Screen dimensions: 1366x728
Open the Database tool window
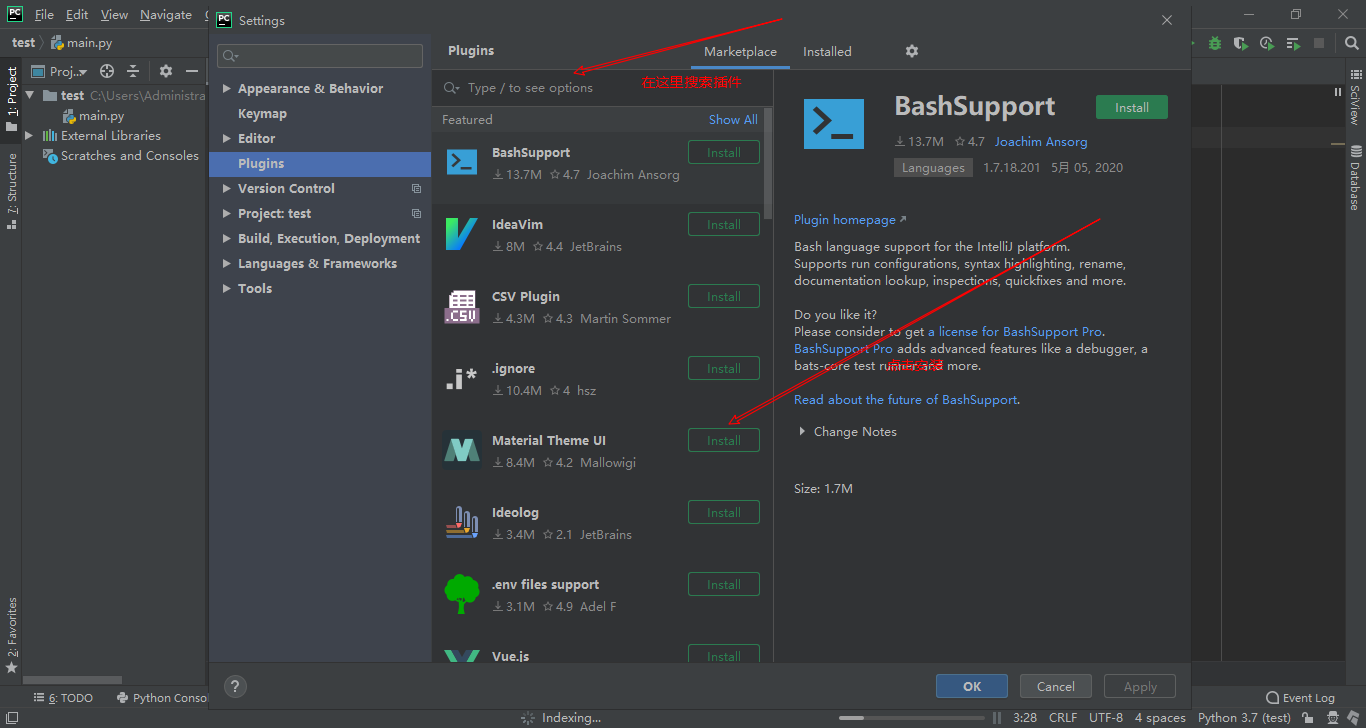pos(1355,178)
